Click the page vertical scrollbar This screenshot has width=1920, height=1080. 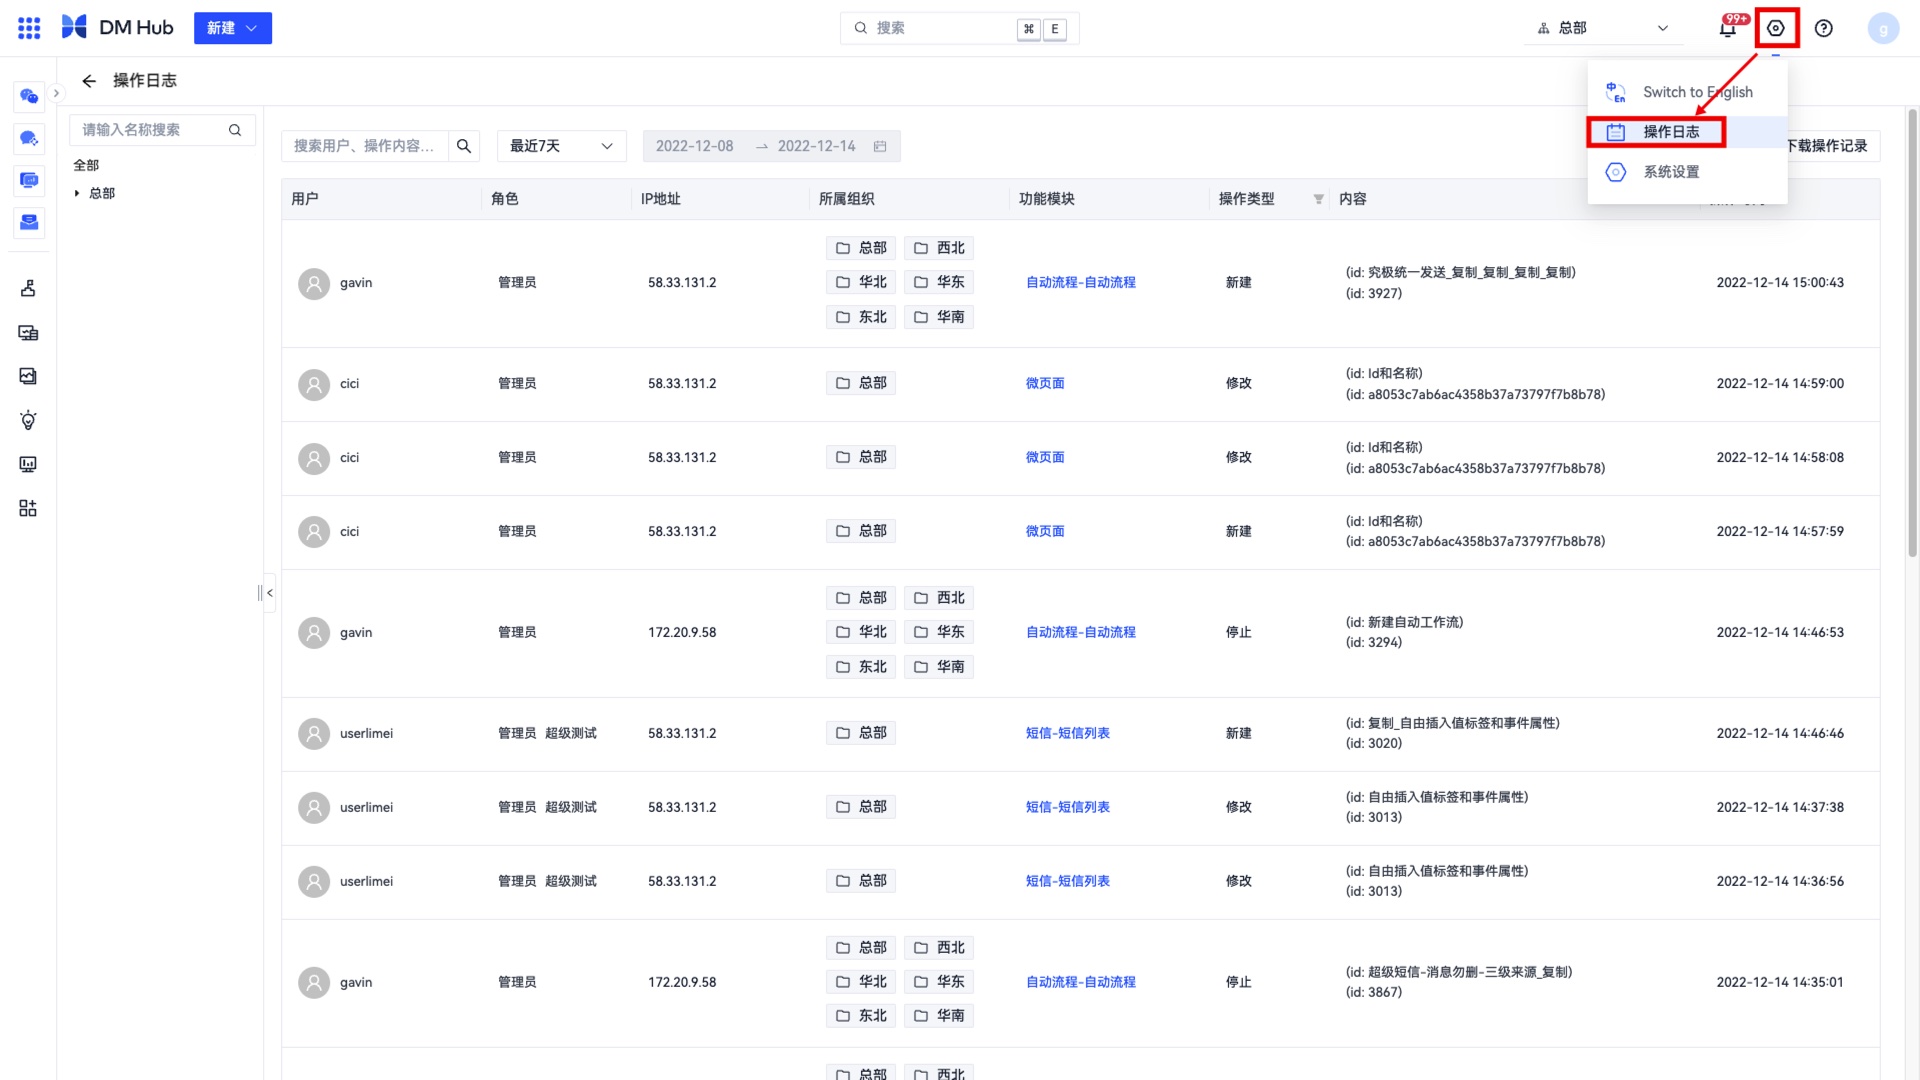[1912, 333]
